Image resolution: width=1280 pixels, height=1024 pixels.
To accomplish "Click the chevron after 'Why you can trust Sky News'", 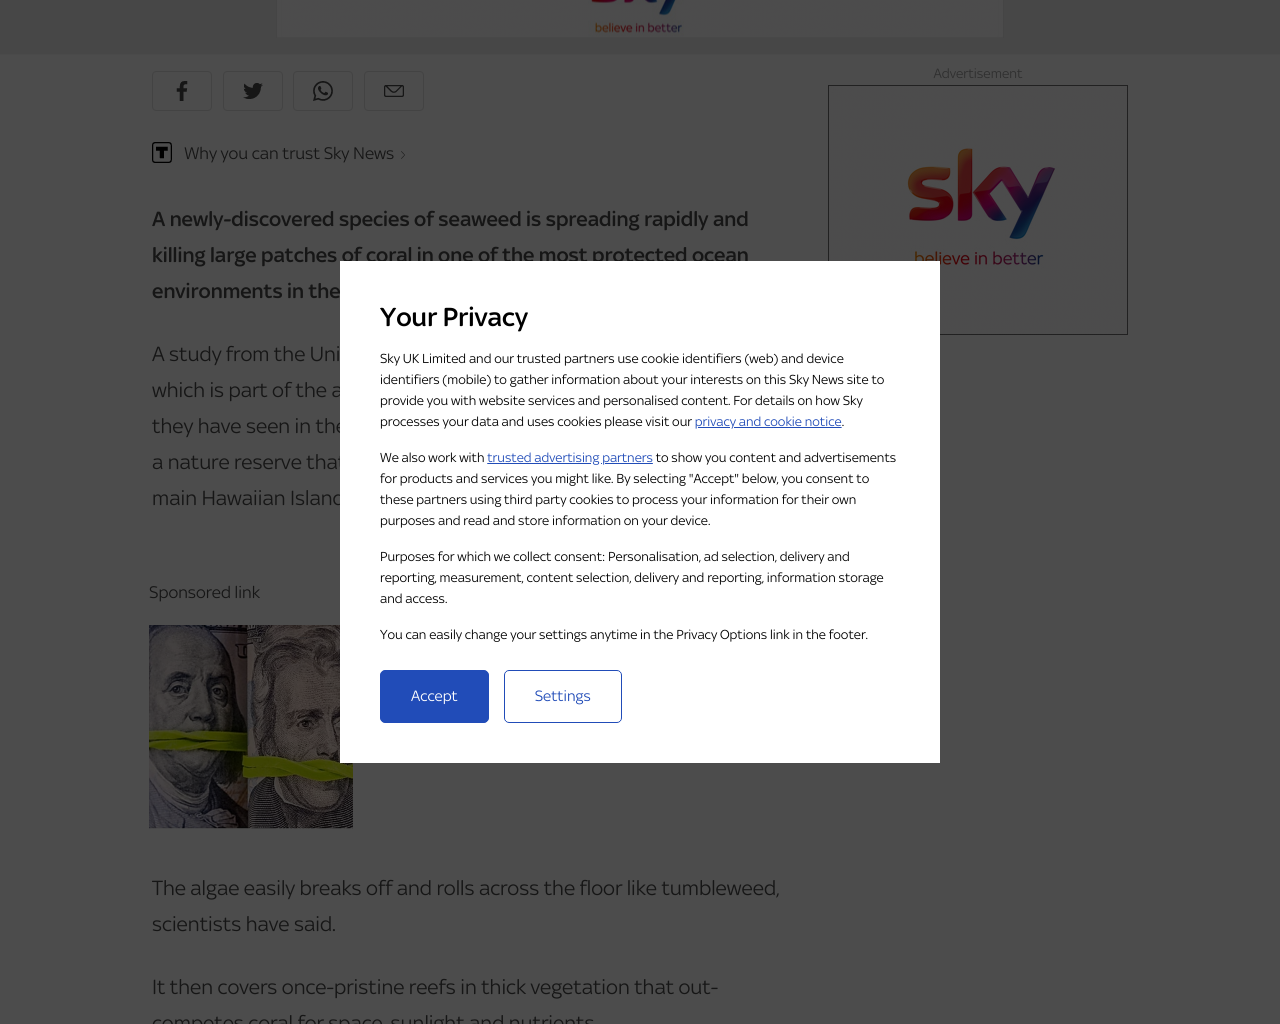I will (x=403, y=154).
